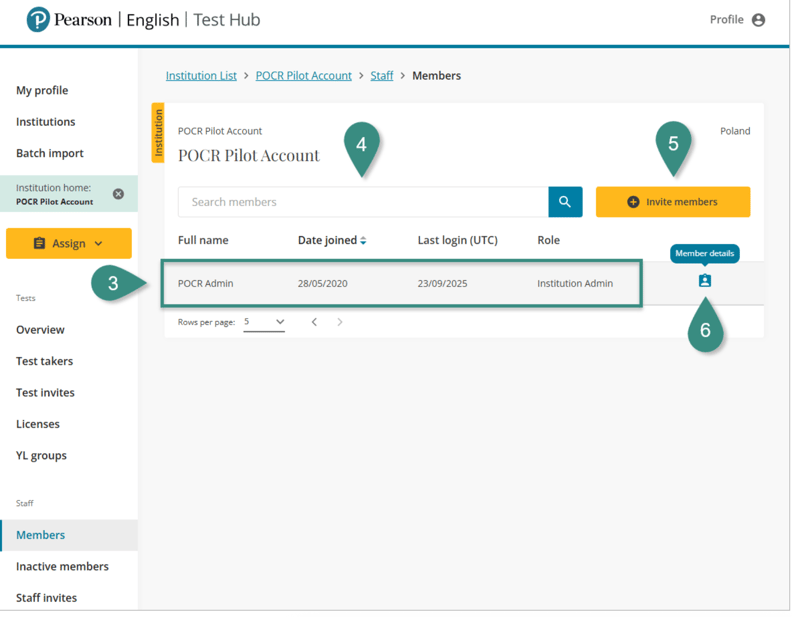Viewport: 792px width, 617px height.
Task: Go to next page of members
Action: coord(340,322)
